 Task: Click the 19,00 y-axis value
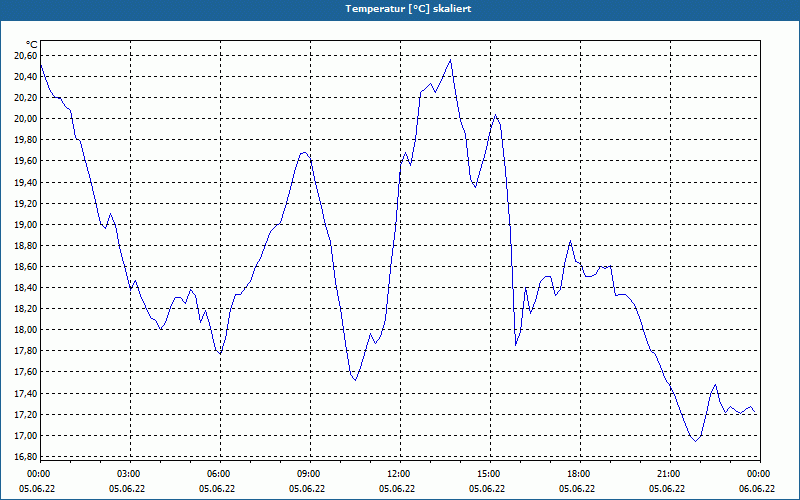click(25, 224)
